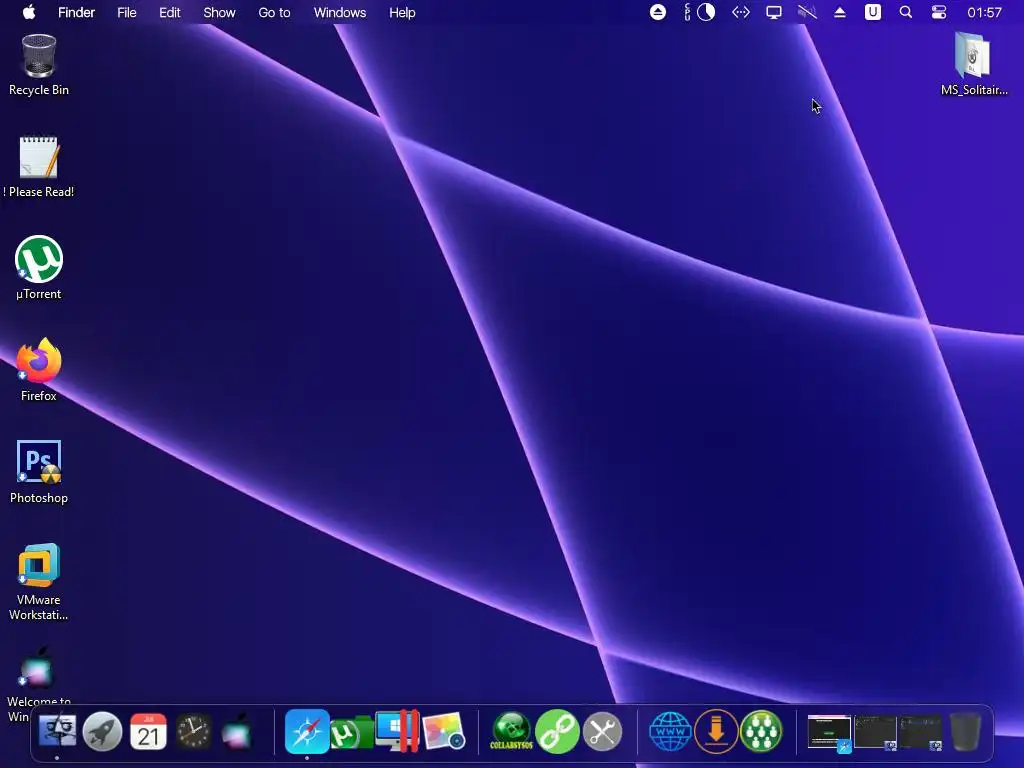
Task: Open the wrench and screwdriver tools icon
Action: pyautogui.click(x=603, y=731)
